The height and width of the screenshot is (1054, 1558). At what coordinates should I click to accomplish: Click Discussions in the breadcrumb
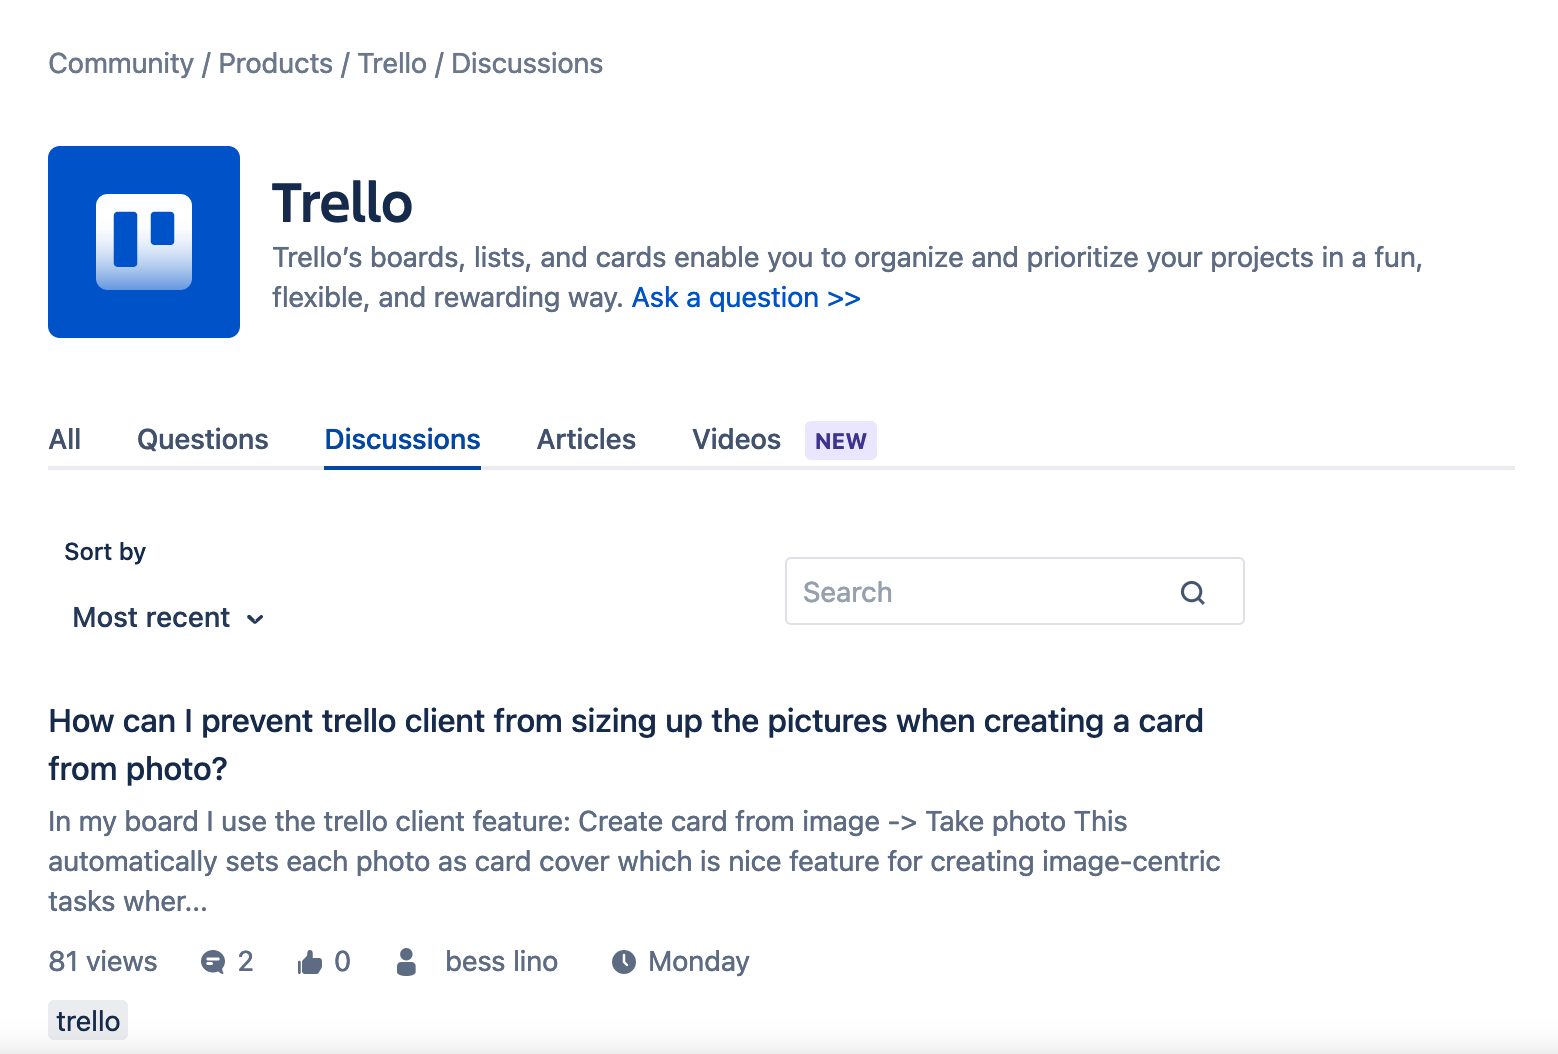pyautogui.click(x=527, y=63)
